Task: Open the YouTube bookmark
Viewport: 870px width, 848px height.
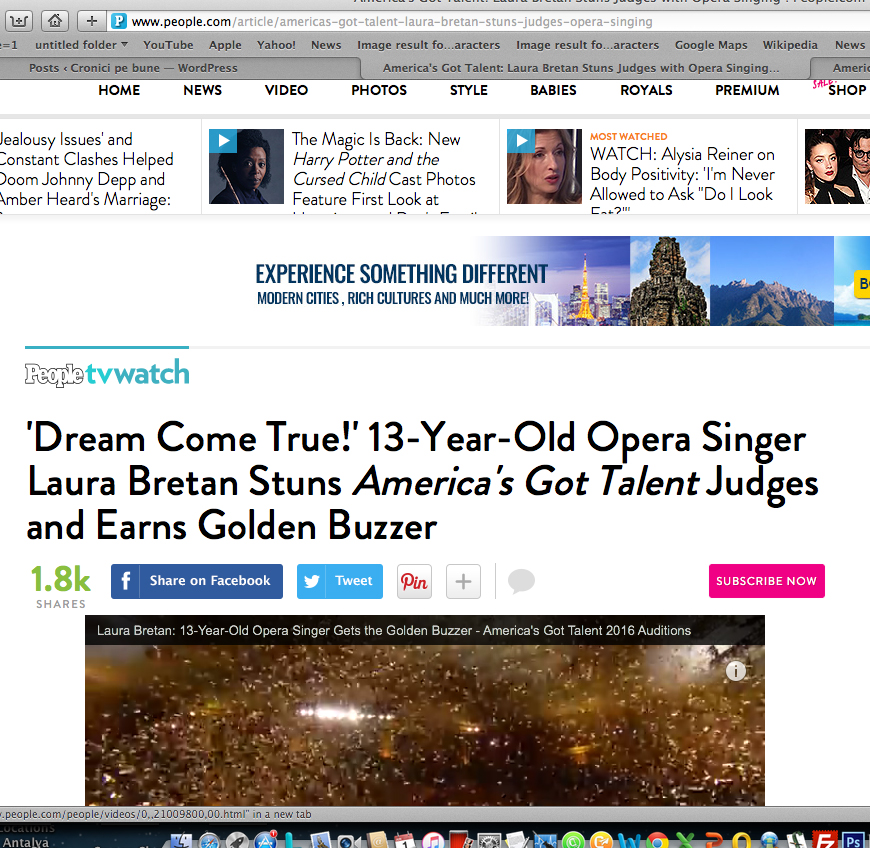Action: coord(168,45)
